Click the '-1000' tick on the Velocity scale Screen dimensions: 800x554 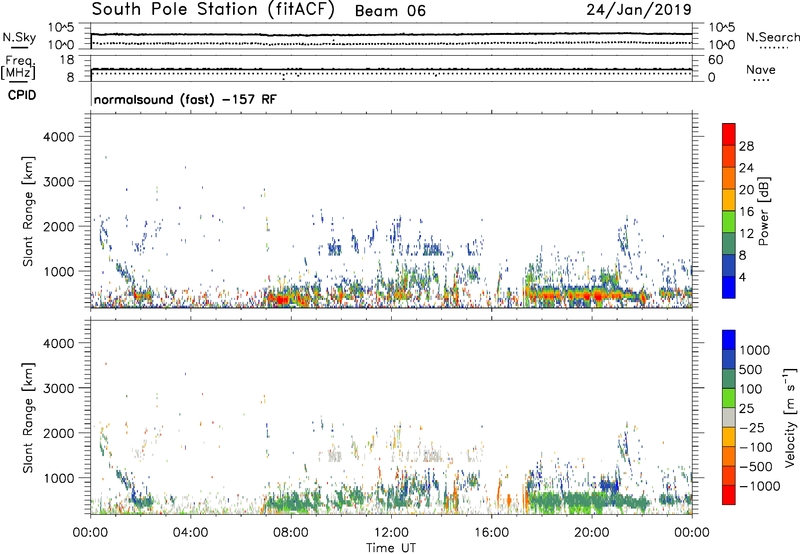tap(759, 486)
